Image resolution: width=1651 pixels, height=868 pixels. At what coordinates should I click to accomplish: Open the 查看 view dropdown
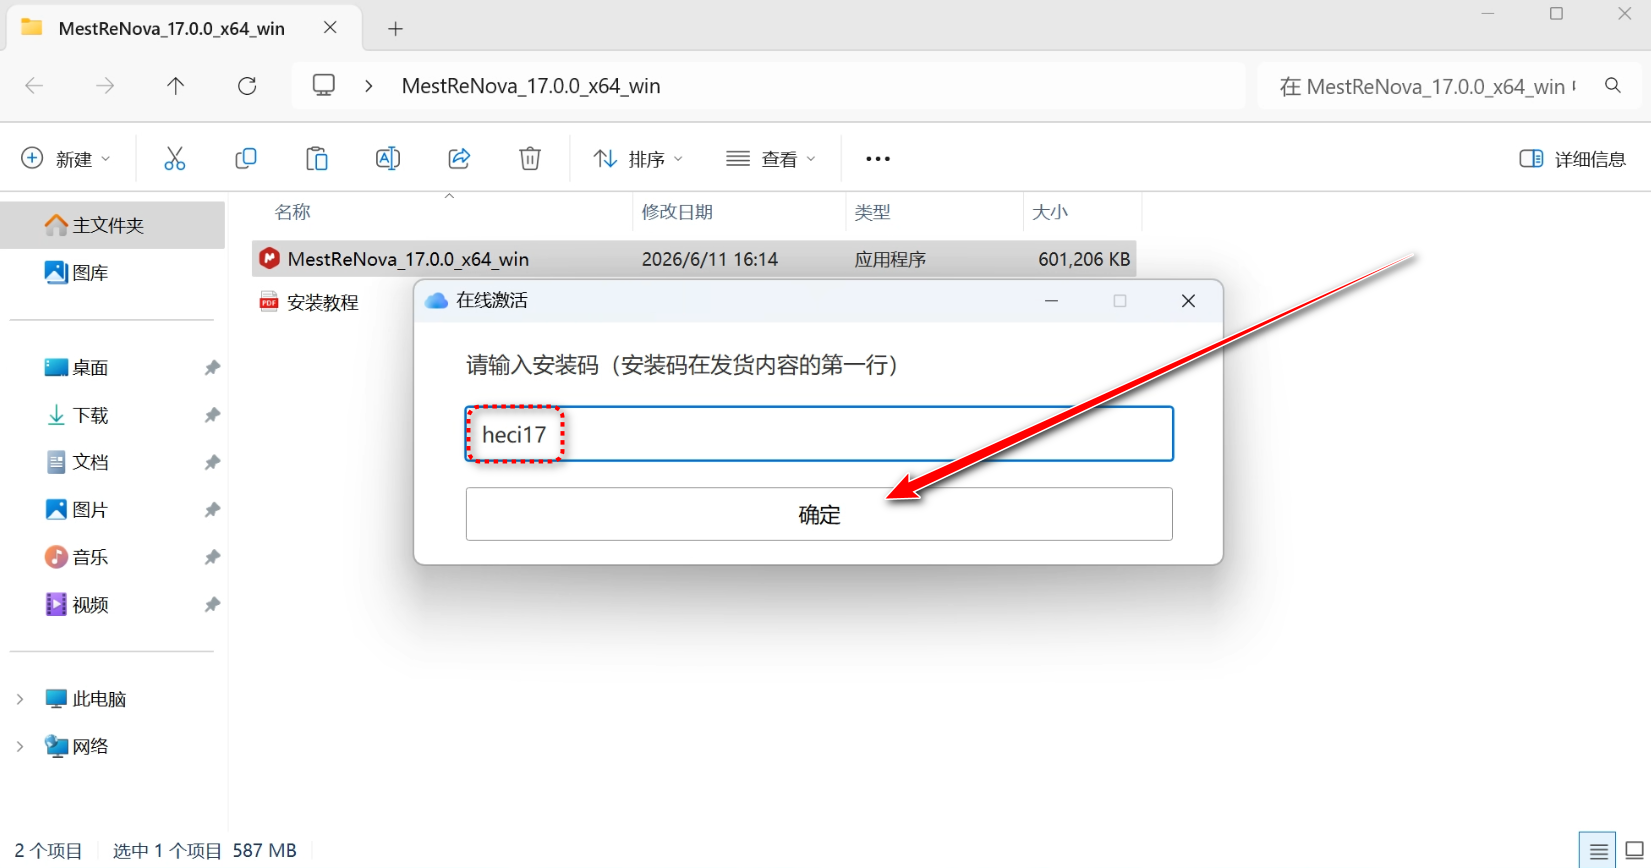[x=771, y=158]
